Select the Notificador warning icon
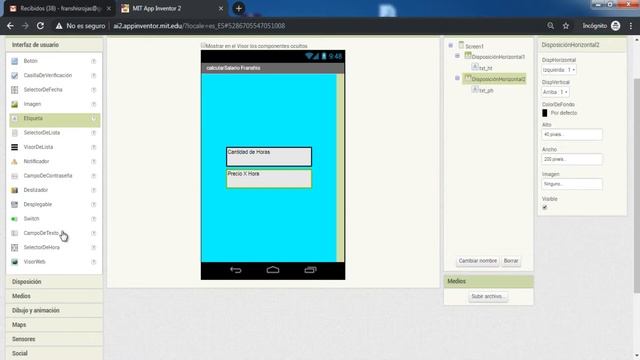The height and width of the screenshot is (360, 640). [15, 162]
